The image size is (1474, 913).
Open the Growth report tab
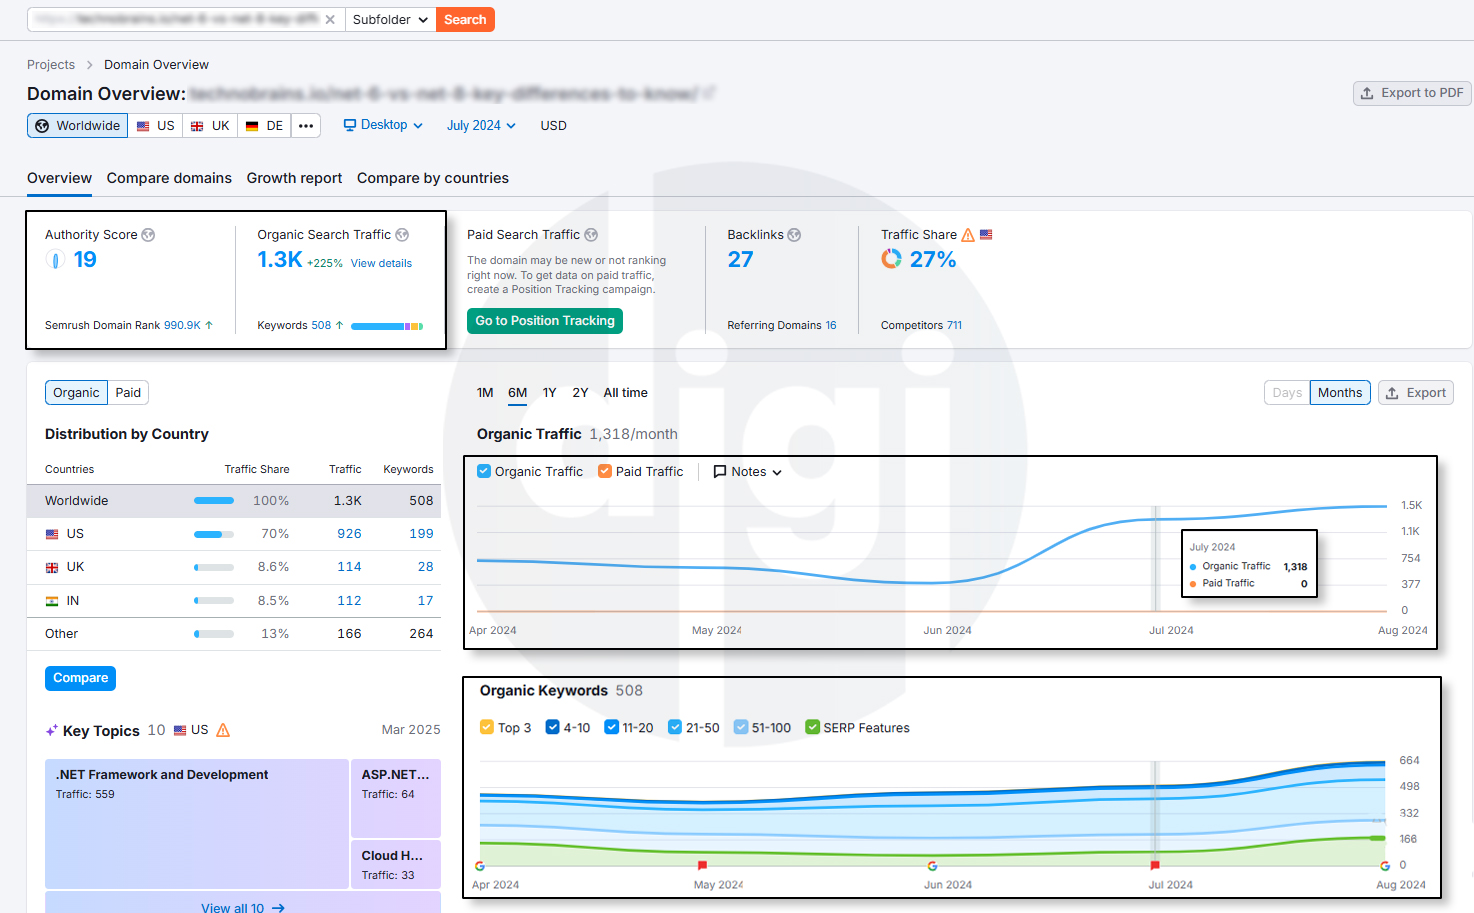(x=294, y=178)
